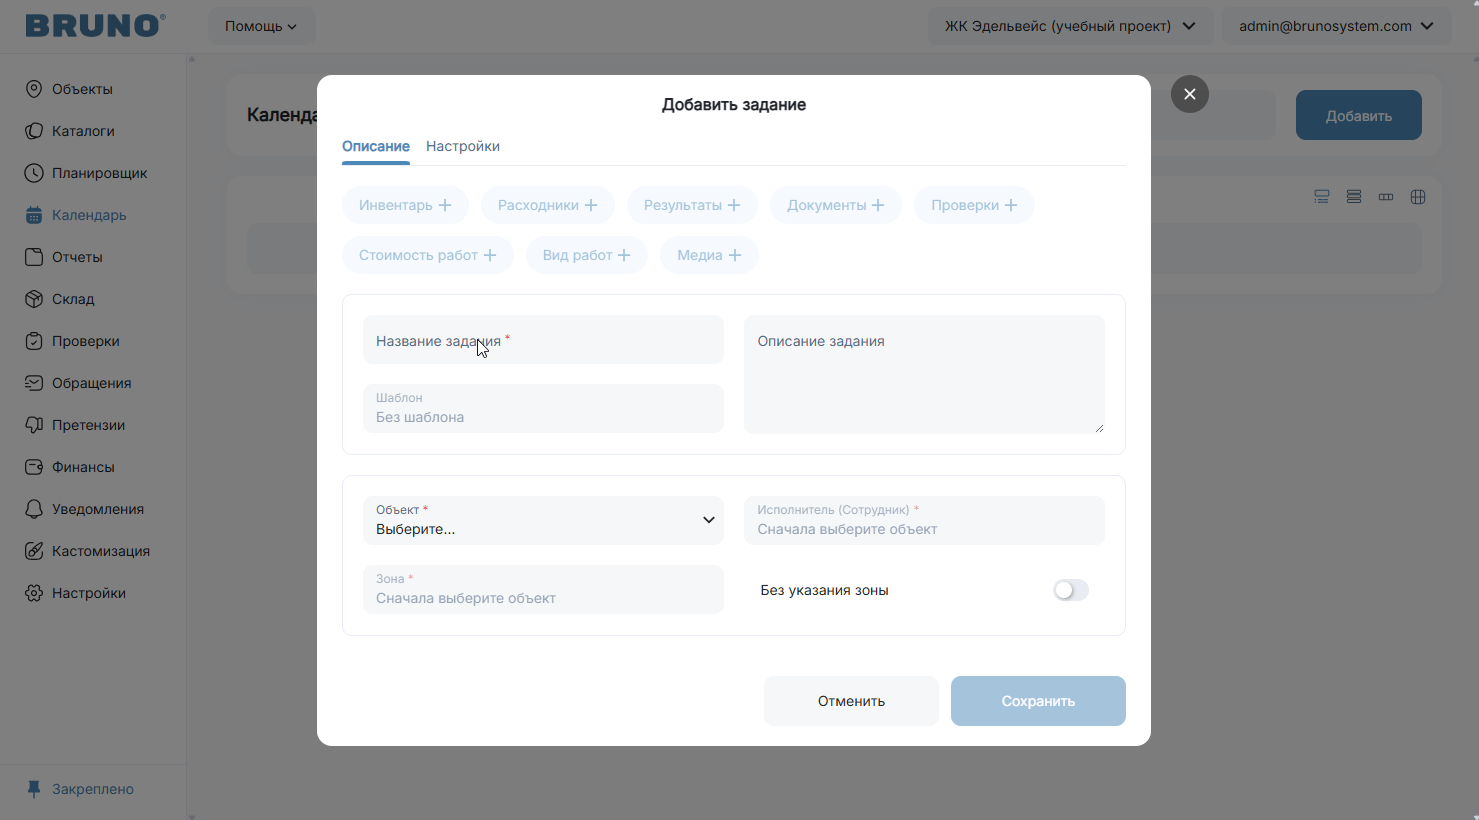Switch to grid calendar view icon
The height and width of the screenshot is (820, 1479).
1418,197
